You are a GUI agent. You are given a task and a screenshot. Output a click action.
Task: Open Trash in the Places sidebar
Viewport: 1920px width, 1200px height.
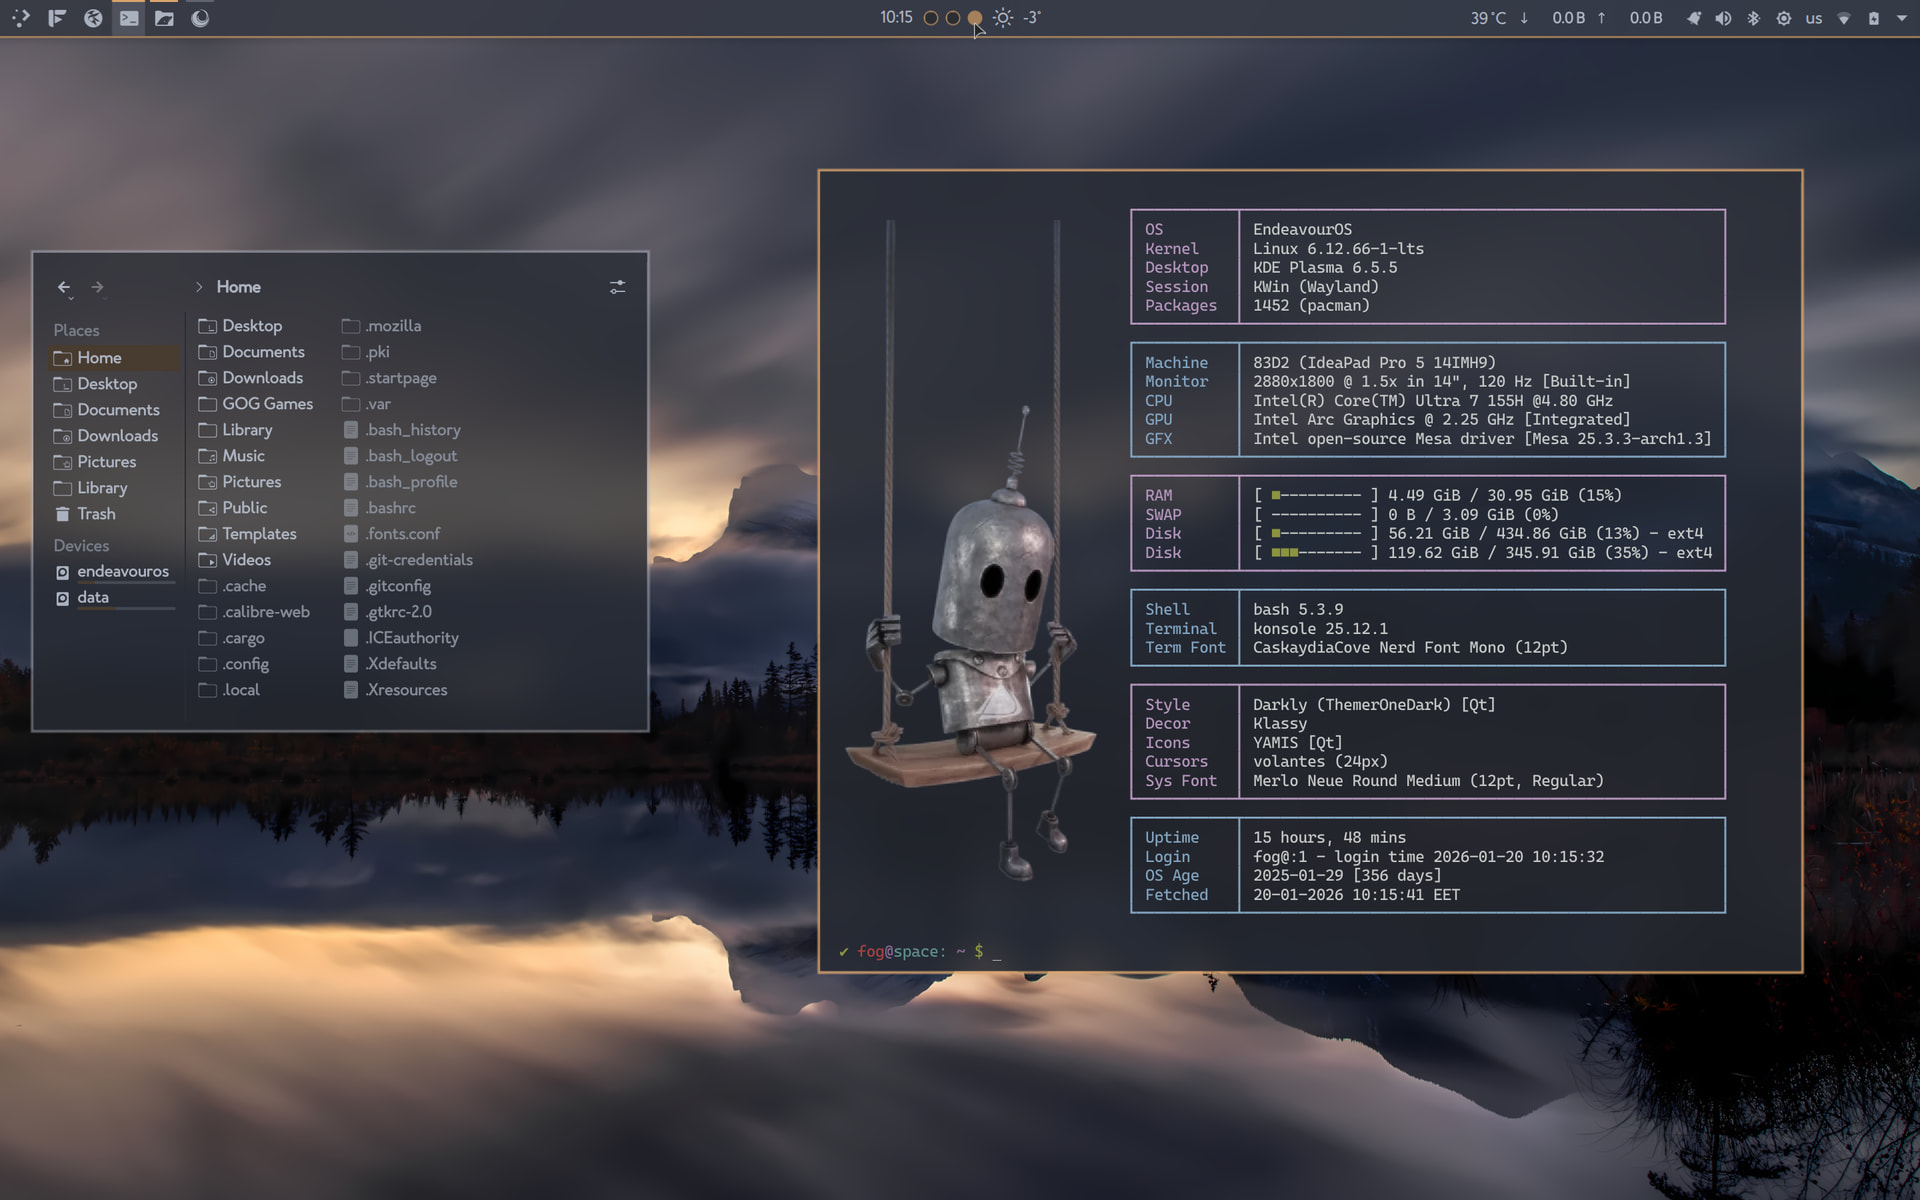click(x=96, y=514)
